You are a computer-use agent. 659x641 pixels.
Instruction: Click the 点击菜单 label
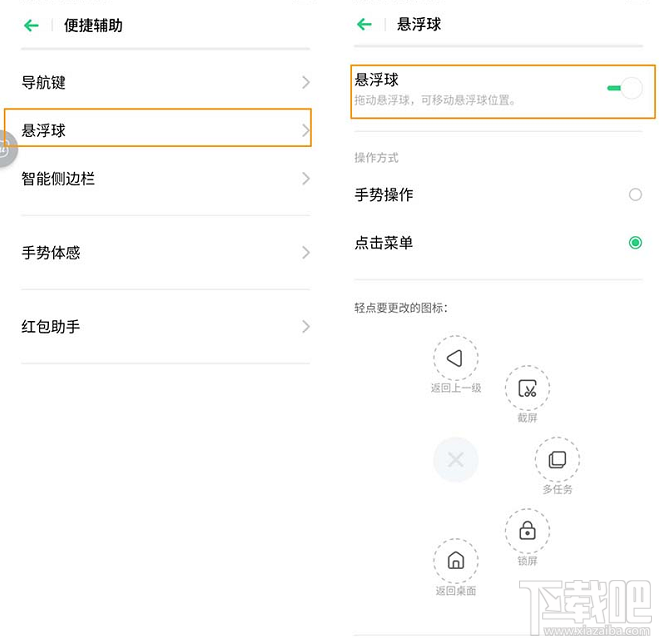click(x=384, y=243)
